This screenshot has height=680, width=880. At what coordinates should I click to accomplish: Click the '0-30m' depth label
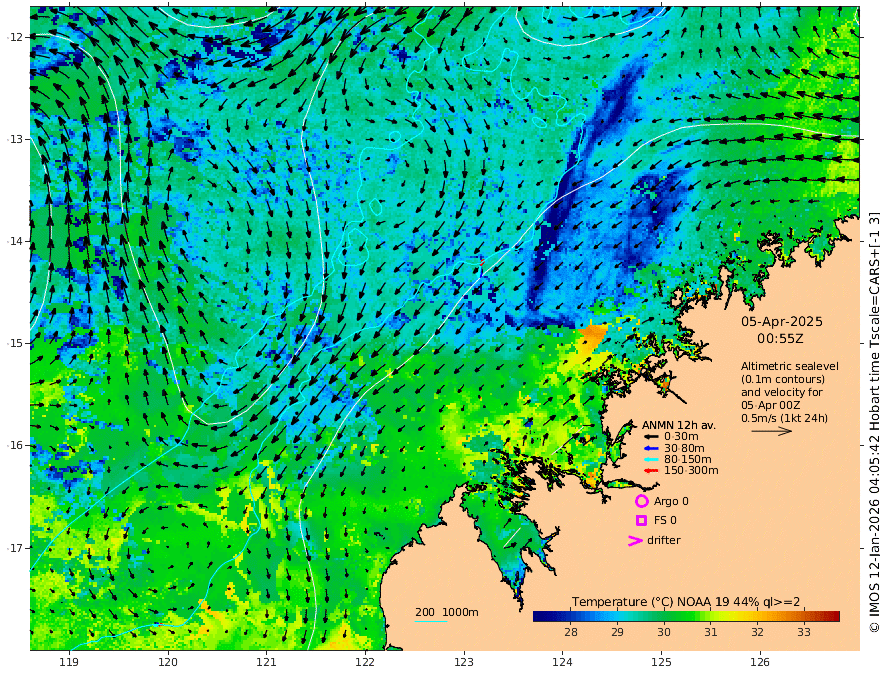pos(681,437)
